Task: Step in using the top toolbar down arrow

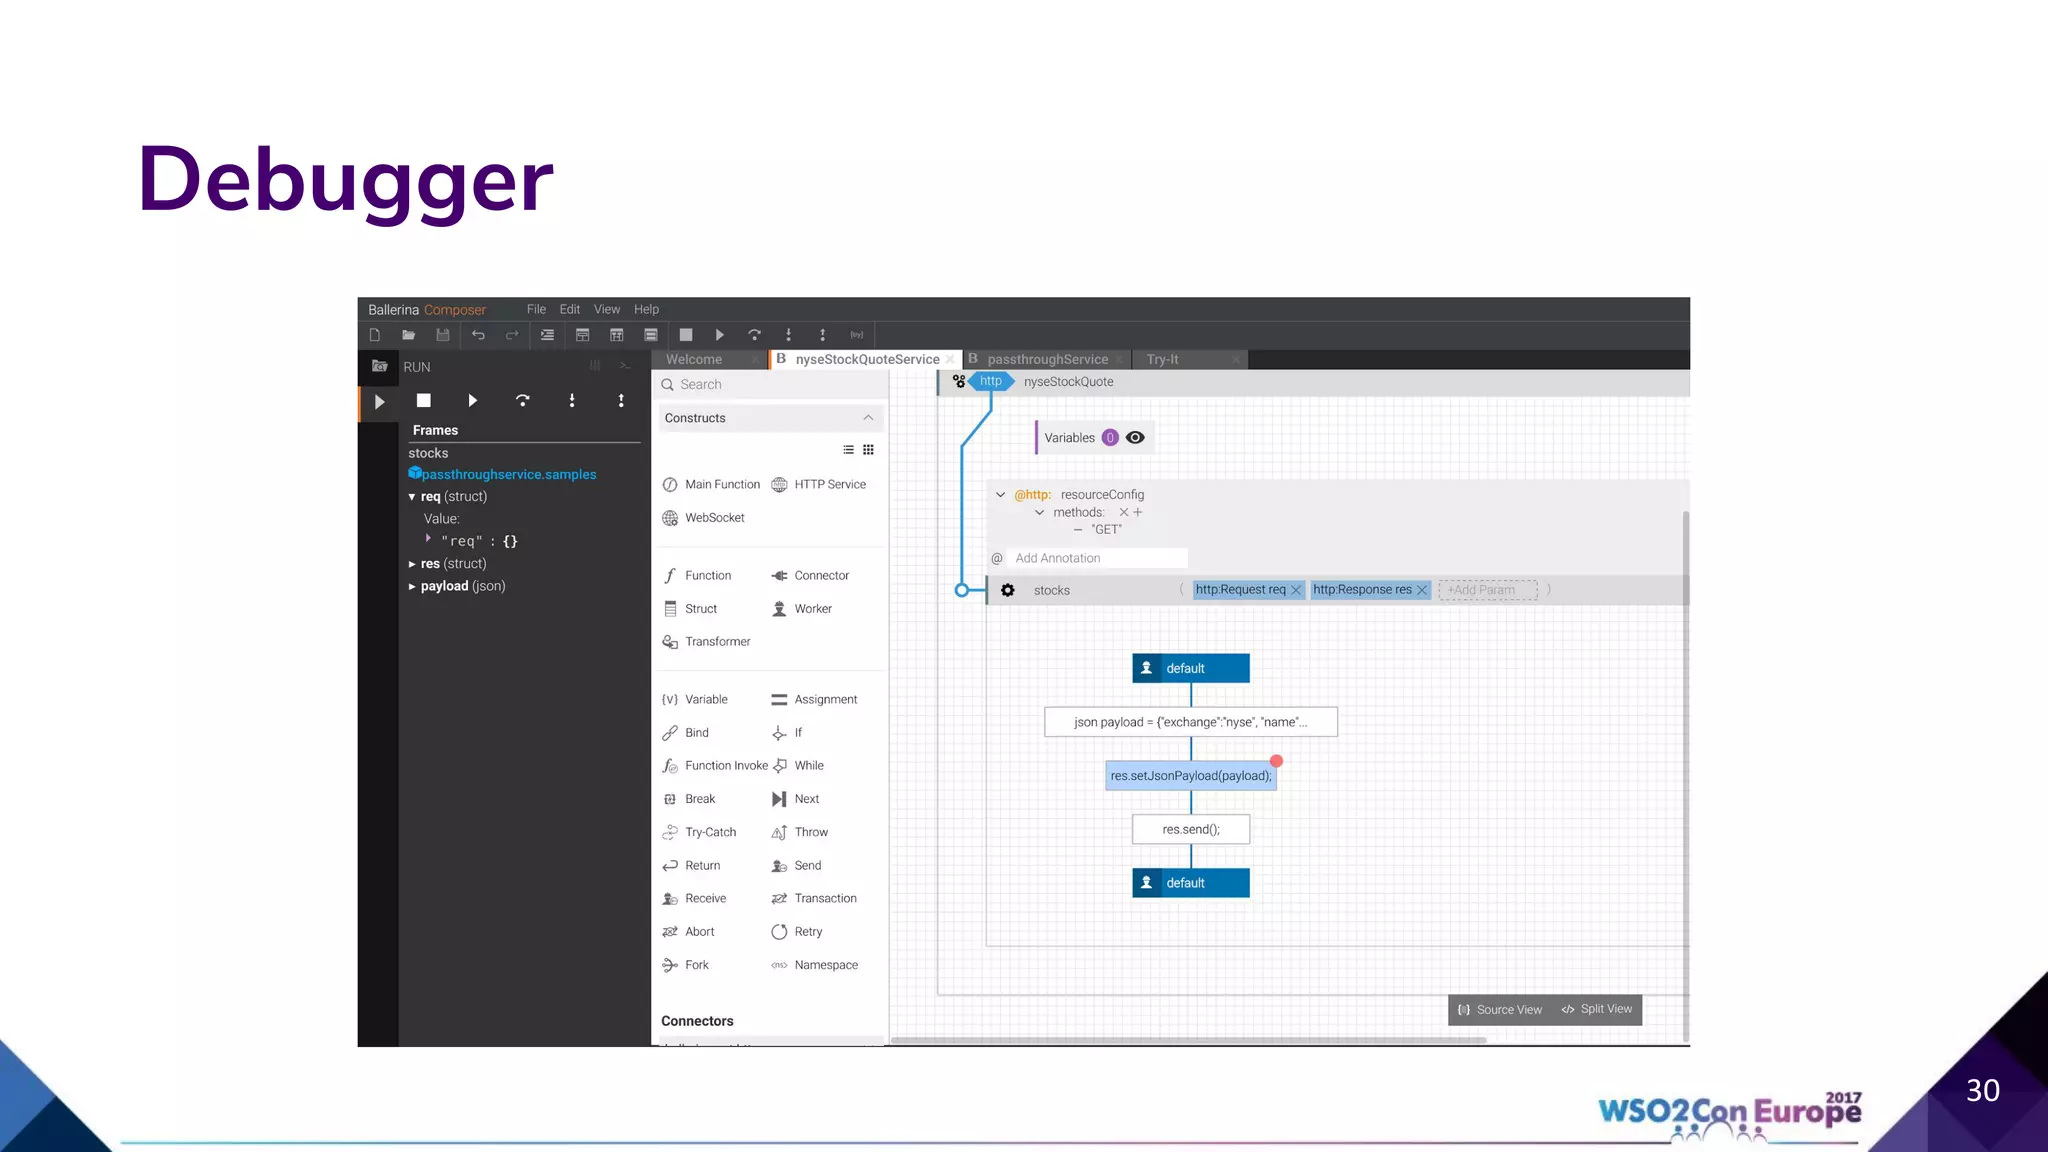Action: tap(788, 335)
